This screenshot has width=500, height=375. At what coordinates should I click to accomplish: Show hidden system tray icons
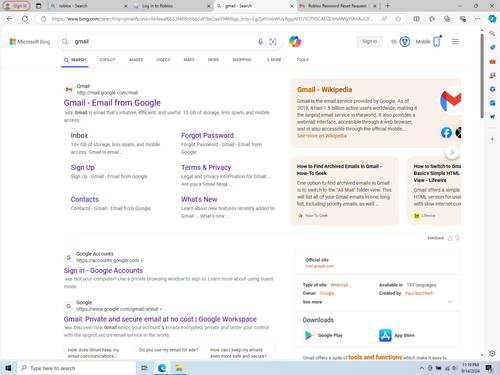coord(422,368)
